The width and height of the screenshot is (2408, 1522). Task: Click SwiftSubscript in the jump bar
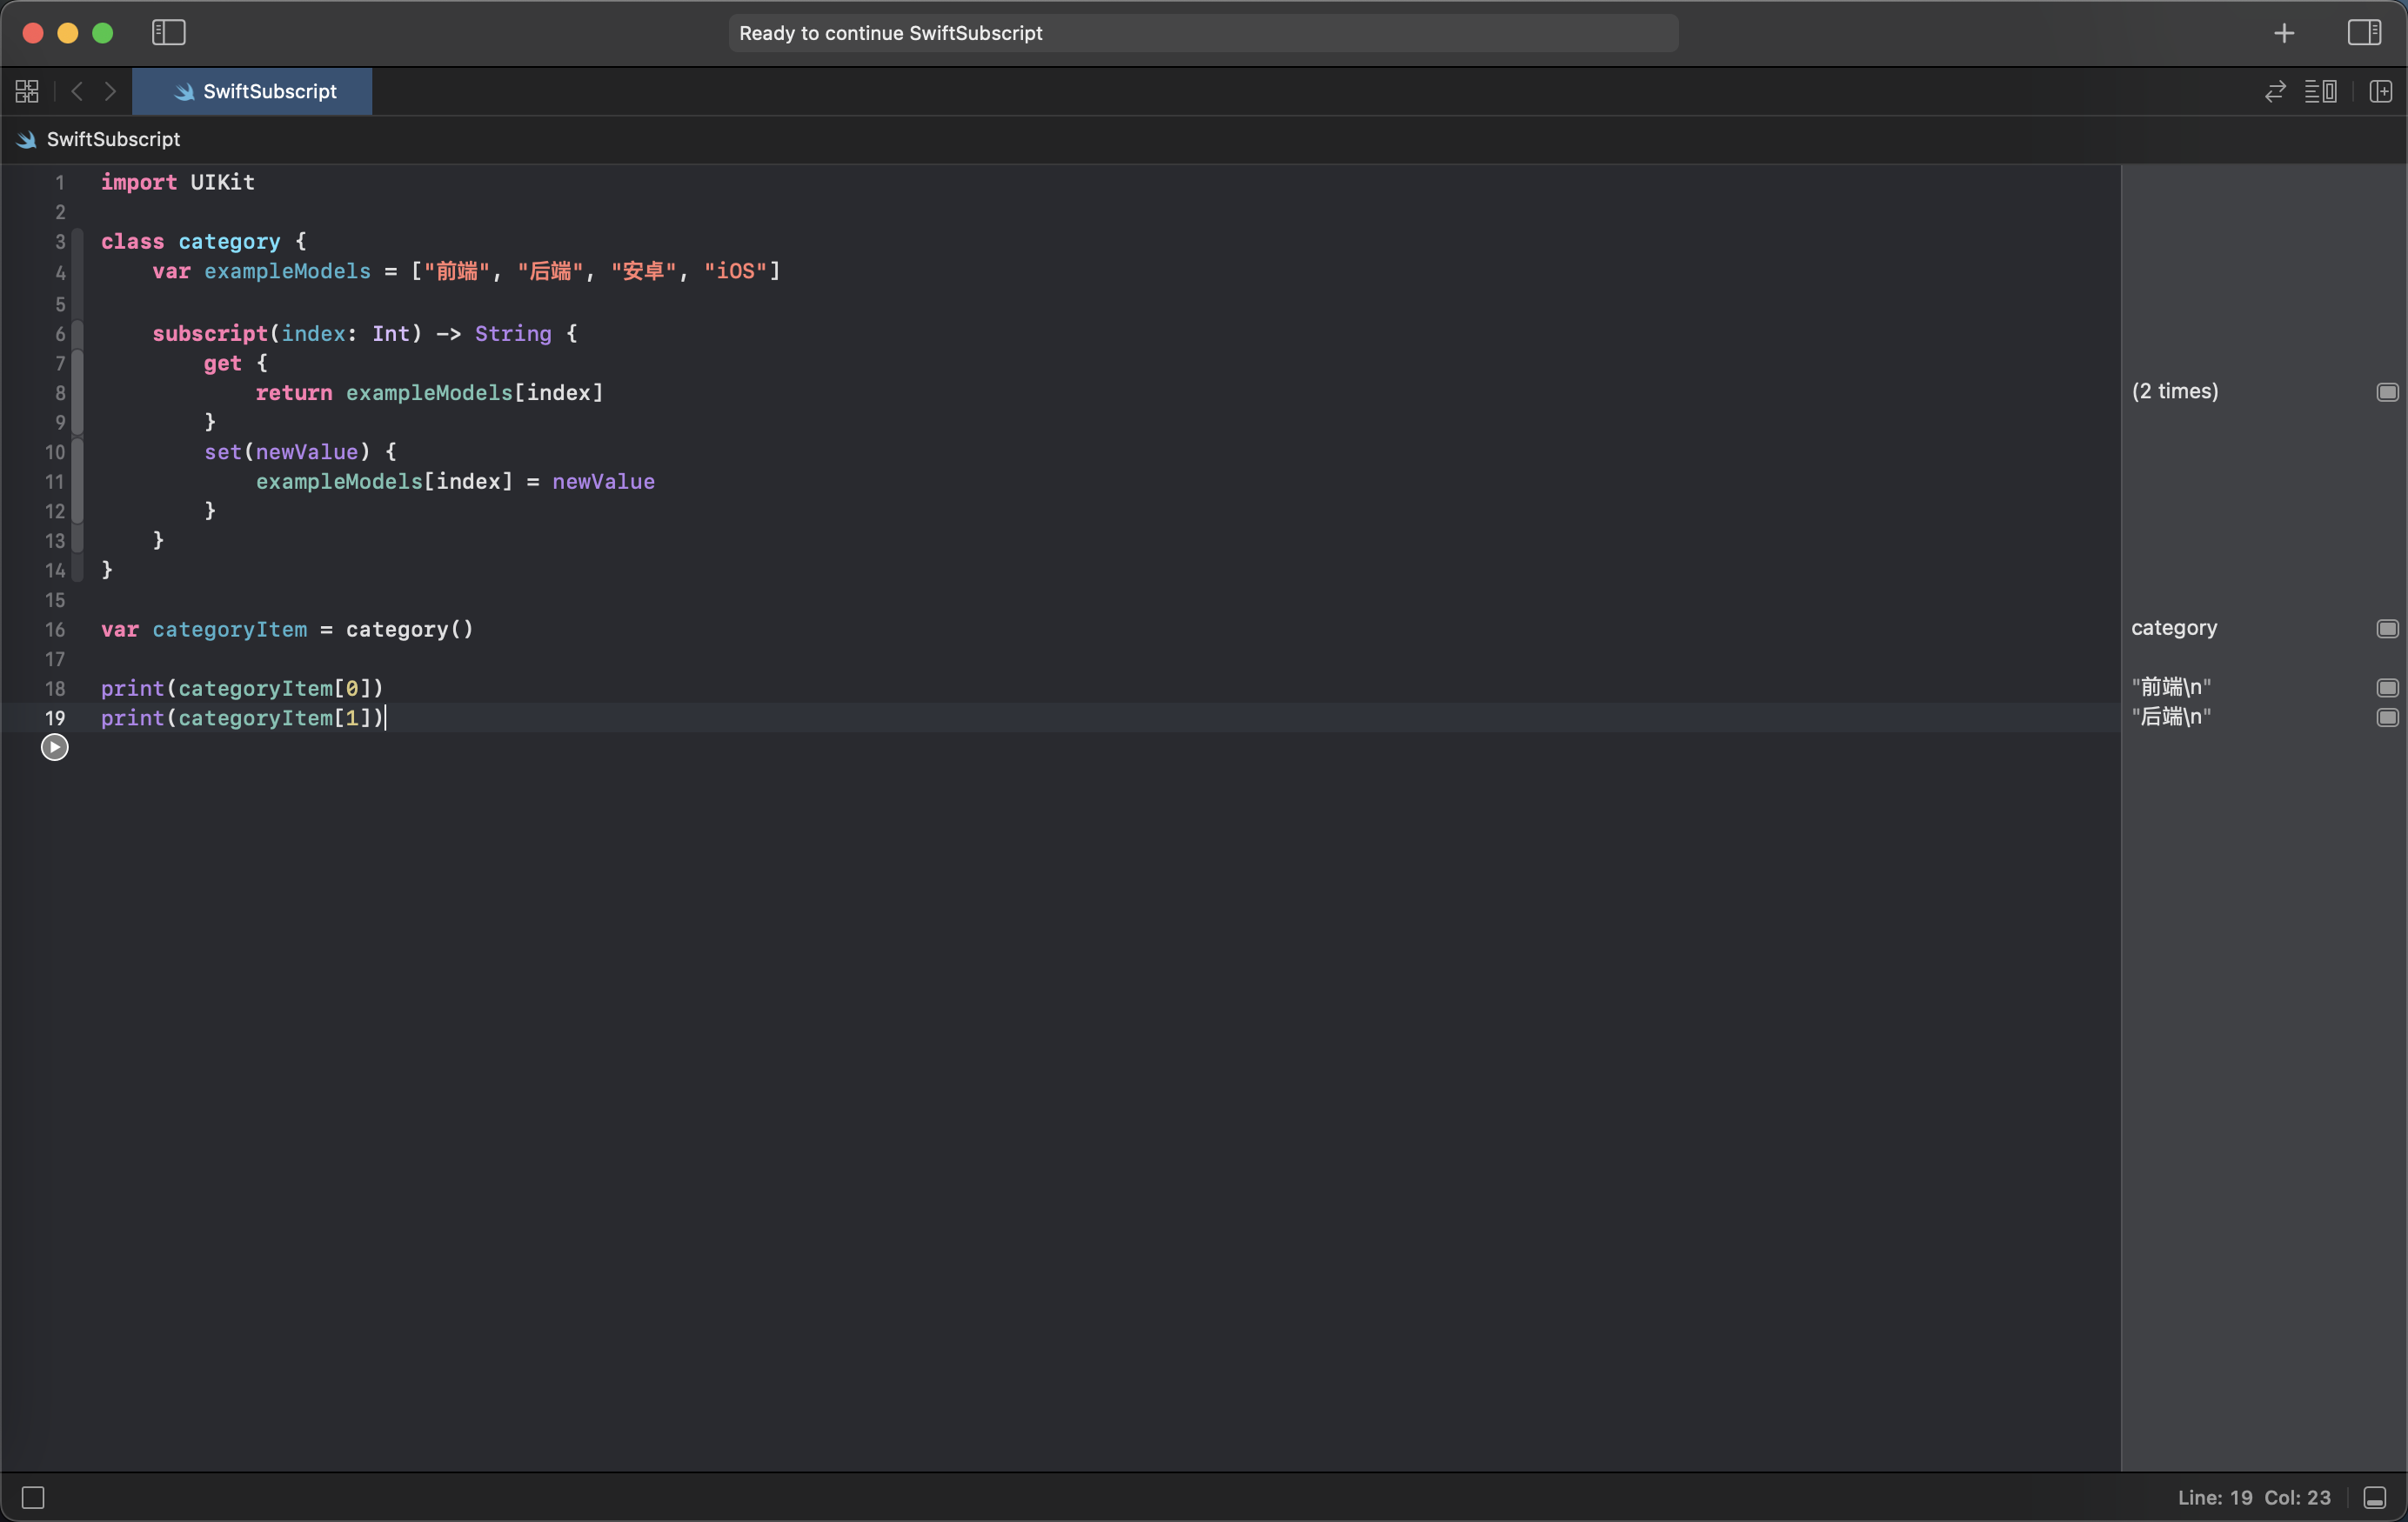pos(112,139)
